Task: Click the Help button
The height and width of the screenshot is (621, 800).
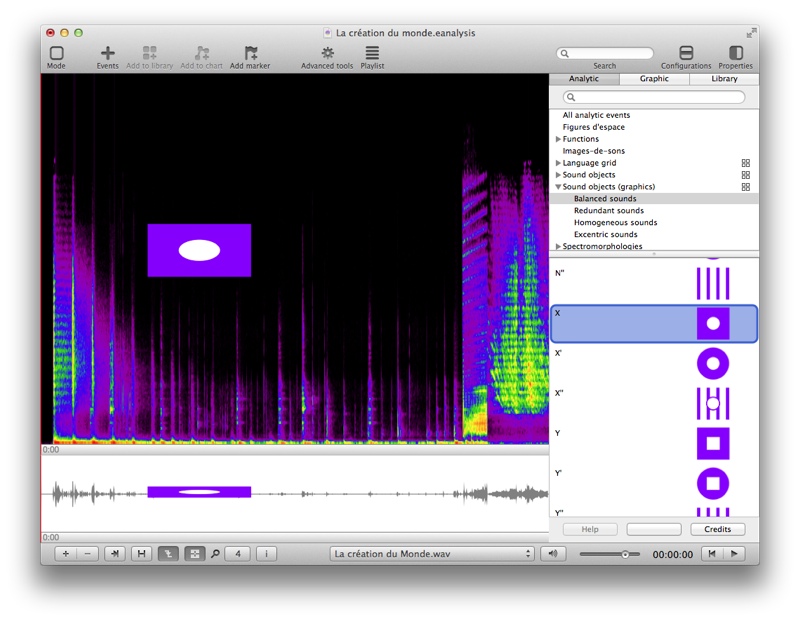Action: coord(590,529)
